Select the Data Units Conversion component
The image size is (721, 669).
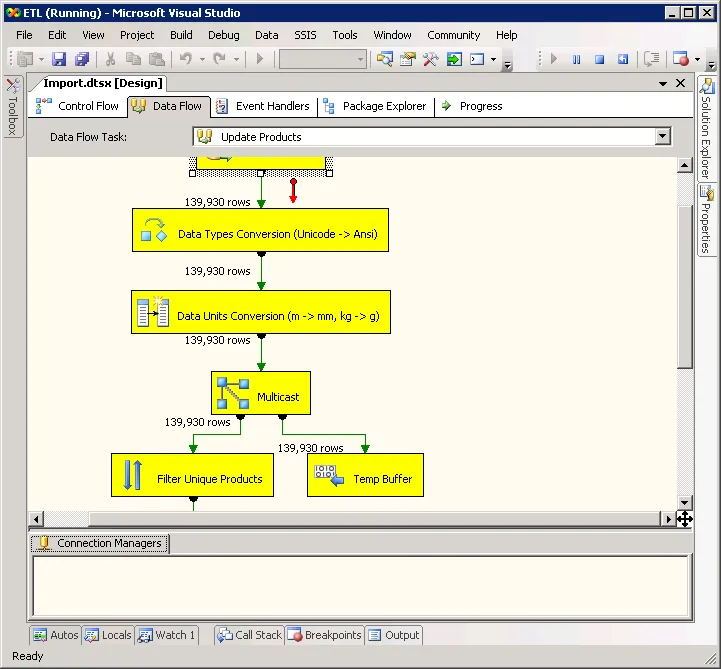point(260,313)
